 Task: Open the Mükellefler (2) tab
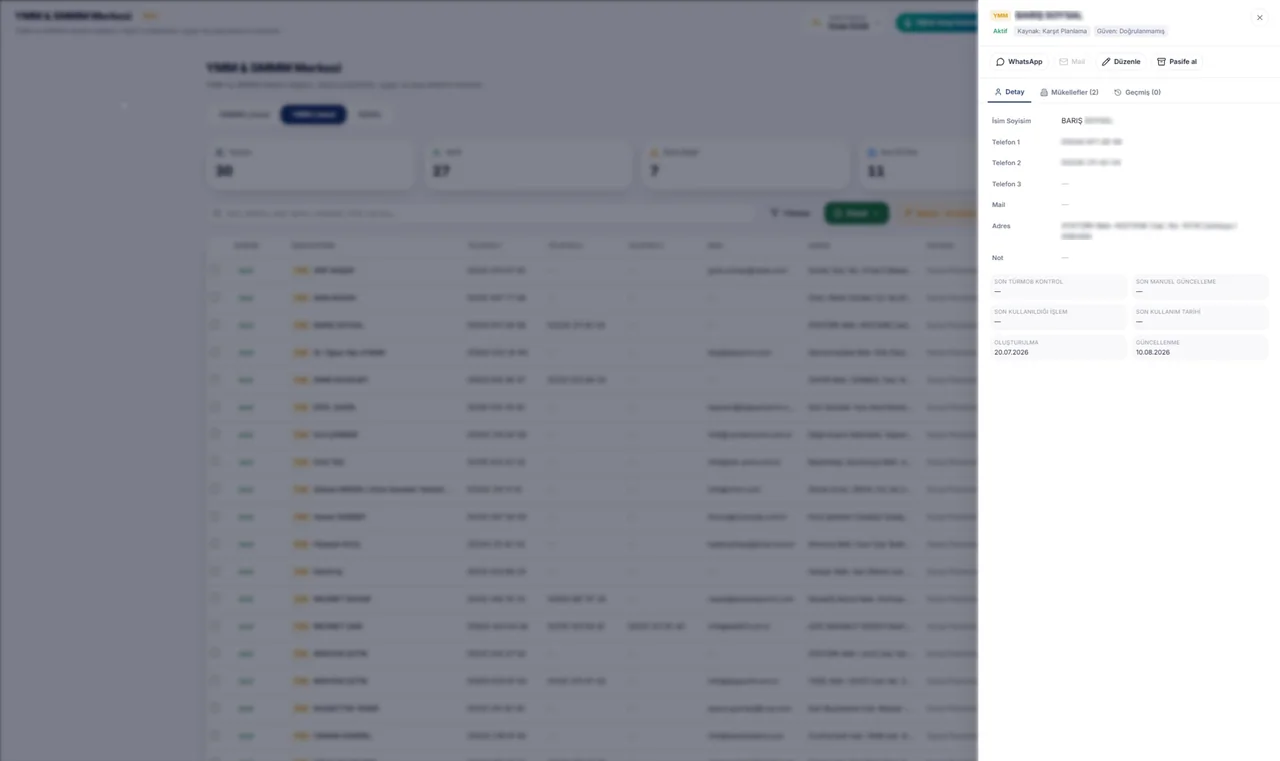tap(1069, 92)
